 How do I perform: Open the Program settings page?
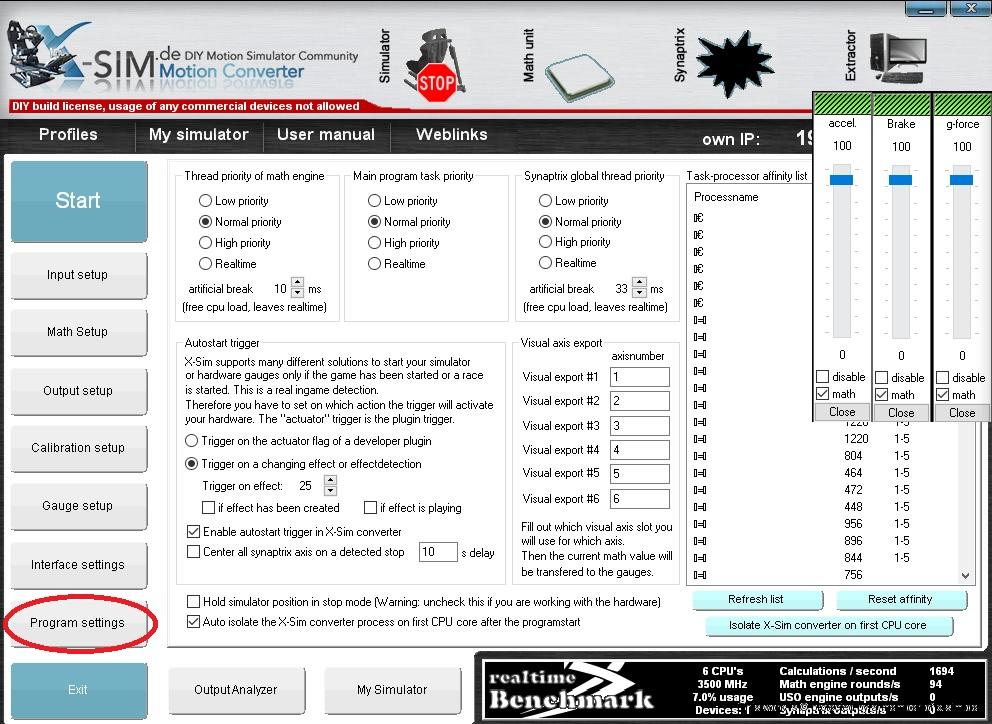78,623
